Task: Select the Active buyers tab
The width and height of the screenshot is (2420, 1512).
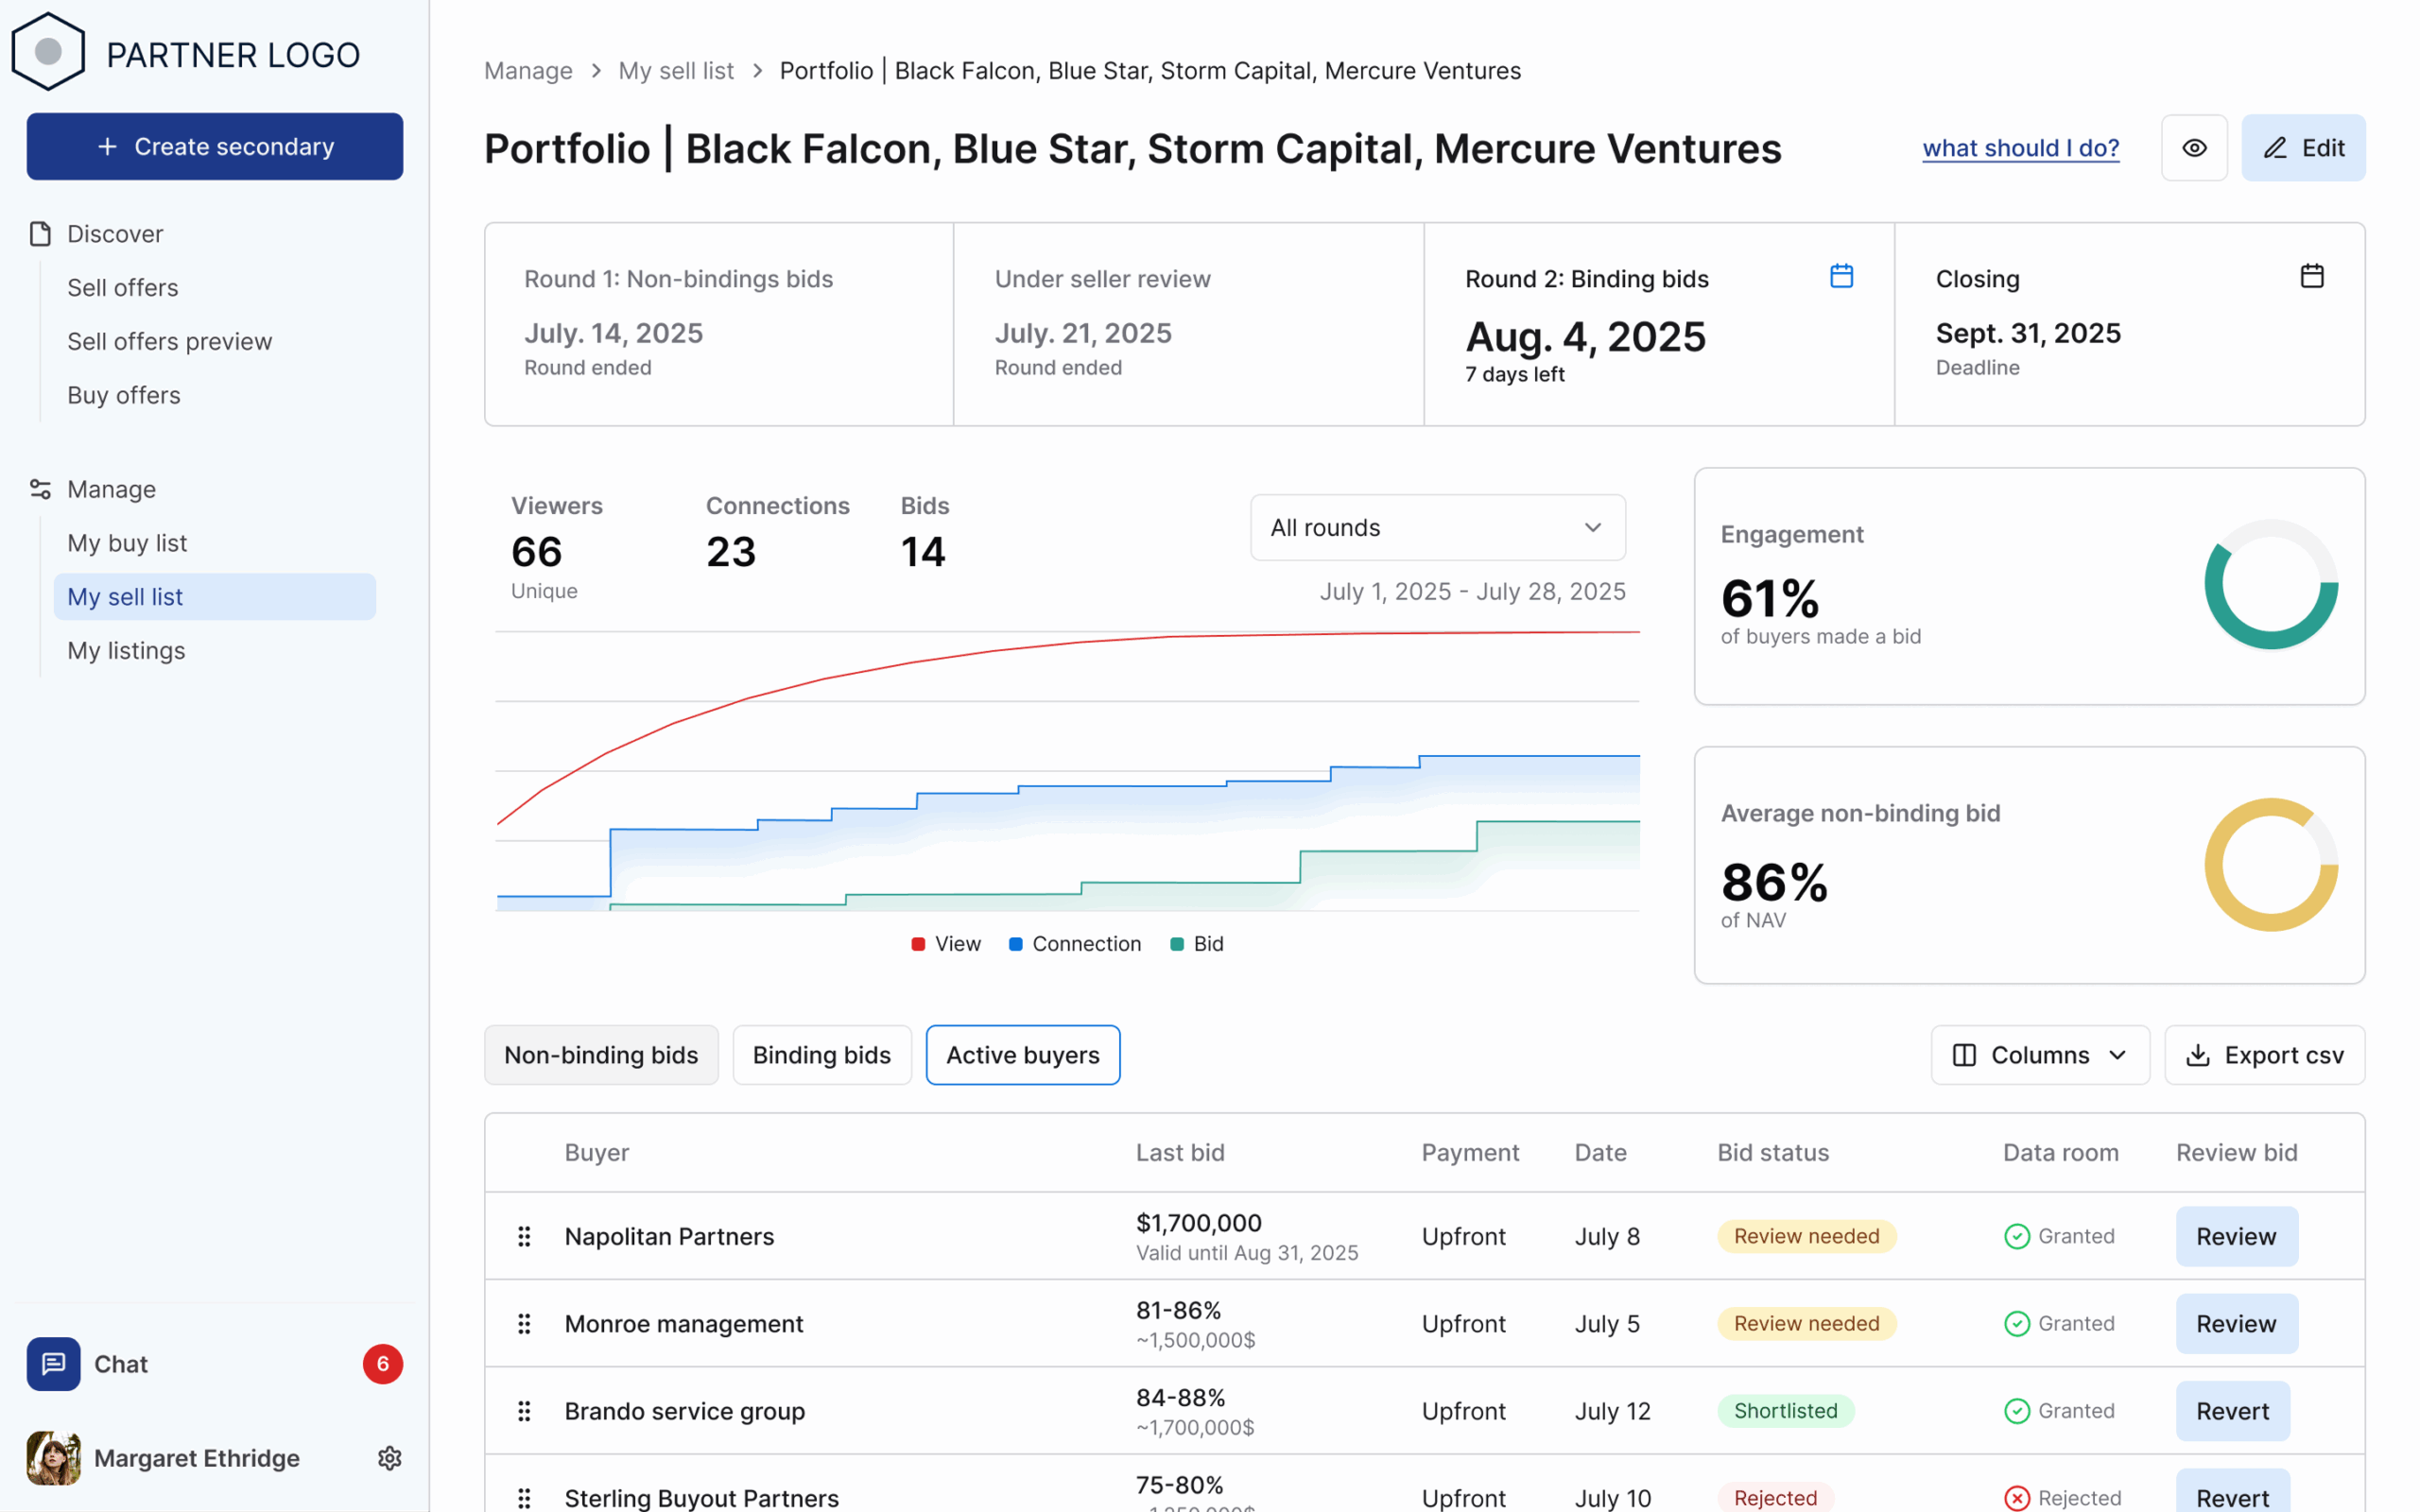Action: (x=1022, y=1055)
